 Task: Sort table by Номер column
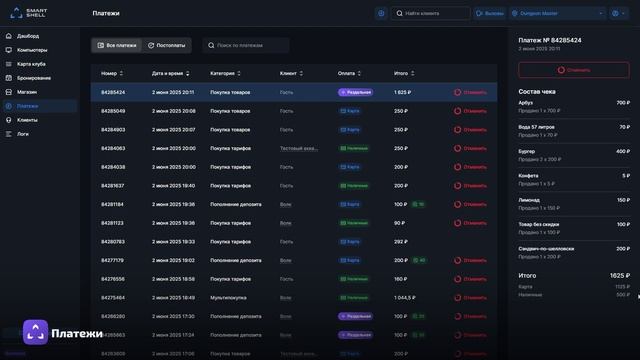click(x=112, y=73)
